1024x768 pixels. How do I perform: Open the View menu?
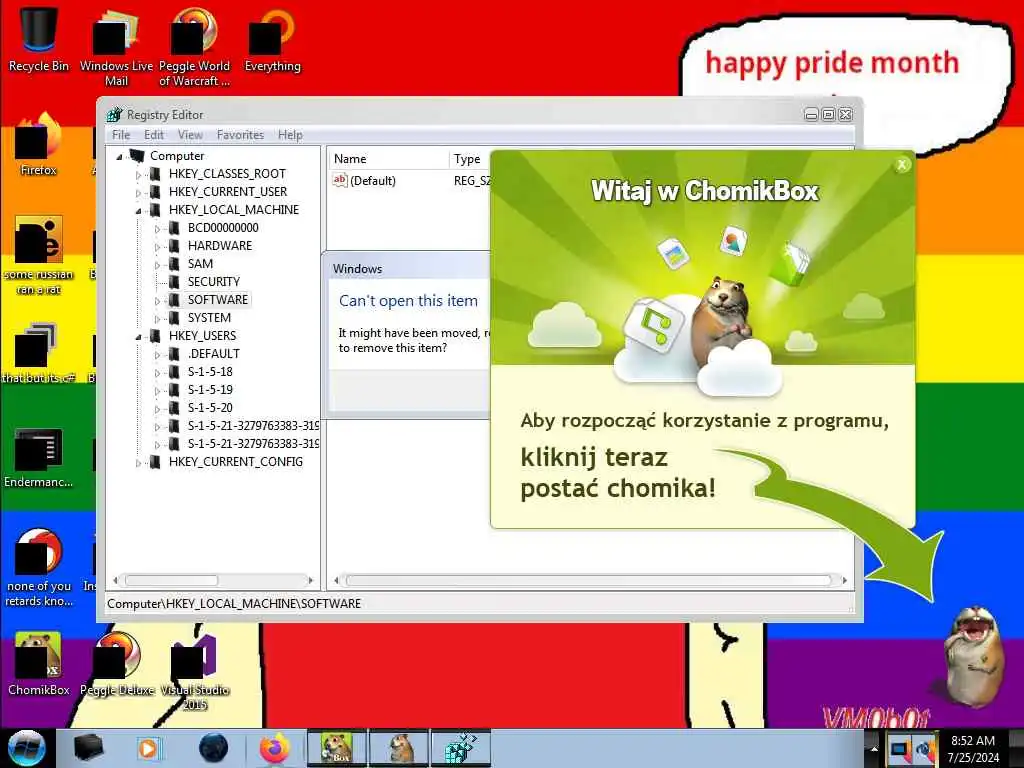pos(190,135)
